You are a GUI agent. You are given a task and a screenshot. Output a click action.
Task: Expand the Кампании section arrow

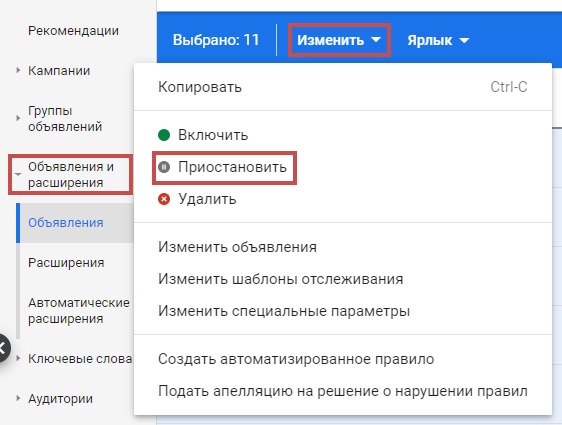point(18,70)
